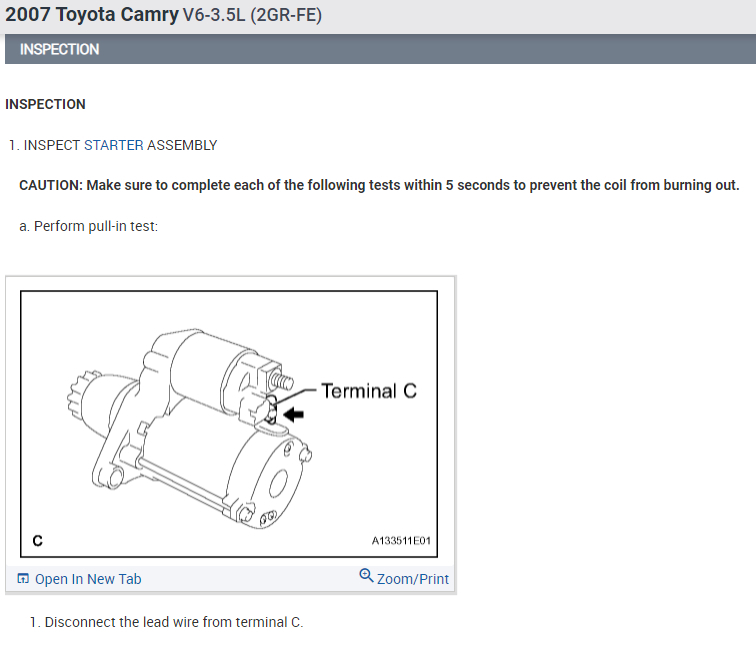
Task: Click the threaded stud on the starter drawing
Action: click(281, 382)
